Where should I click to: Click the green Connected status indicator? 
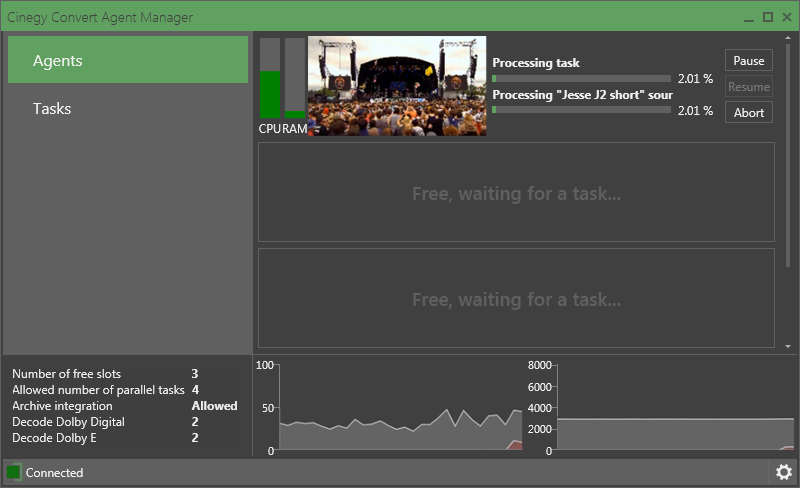pyautogui.click(x=14, y=472)
